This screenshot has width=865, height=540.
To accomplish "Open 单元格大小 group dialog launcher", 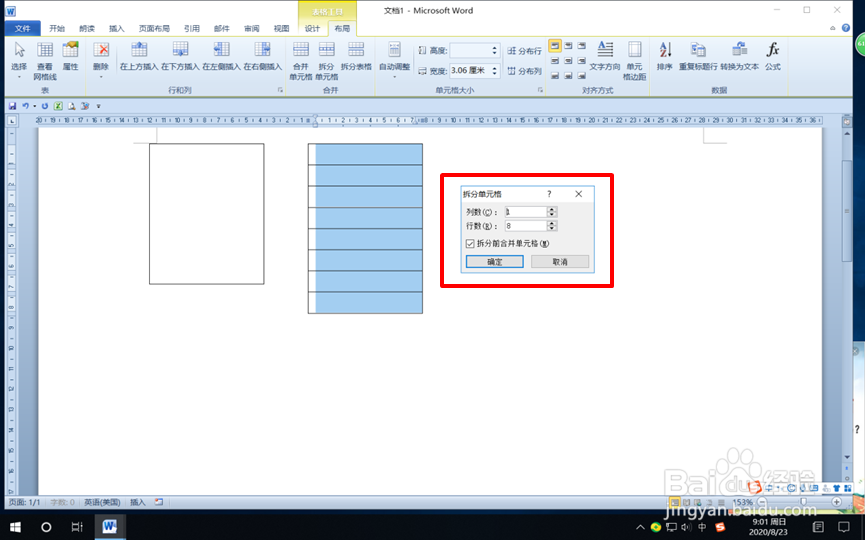I will [x=540, y=90].
